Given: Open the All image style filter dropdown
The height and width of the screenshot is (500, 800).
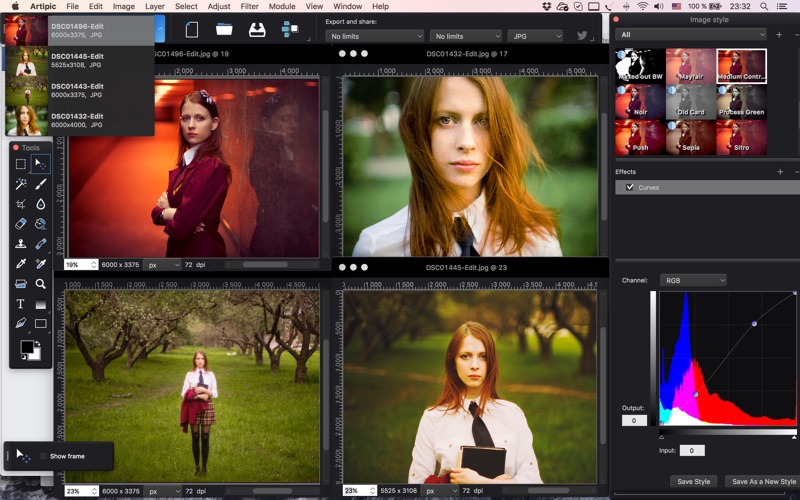Looking at the screenshot, I should (x=691, y=35).
